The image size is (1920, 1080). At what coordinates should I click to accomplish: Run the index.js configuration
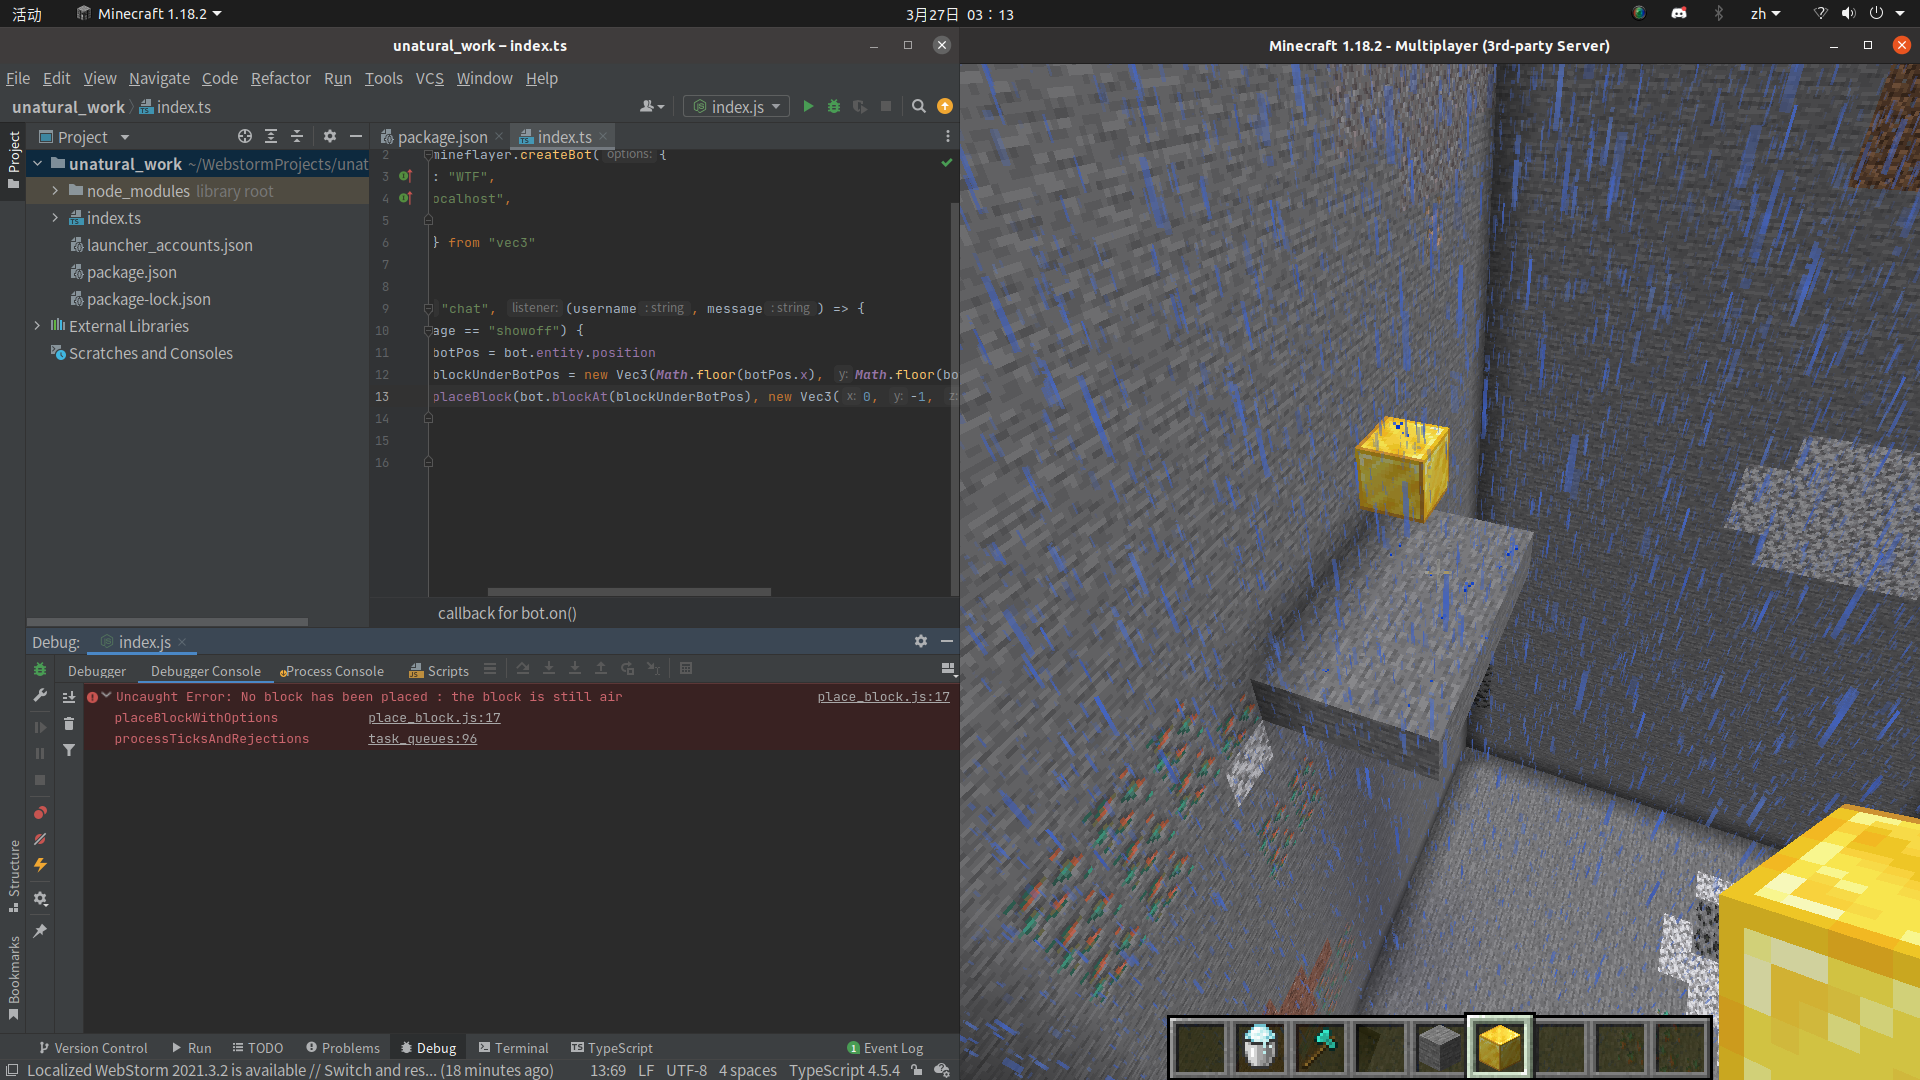(x=807, y=106)
